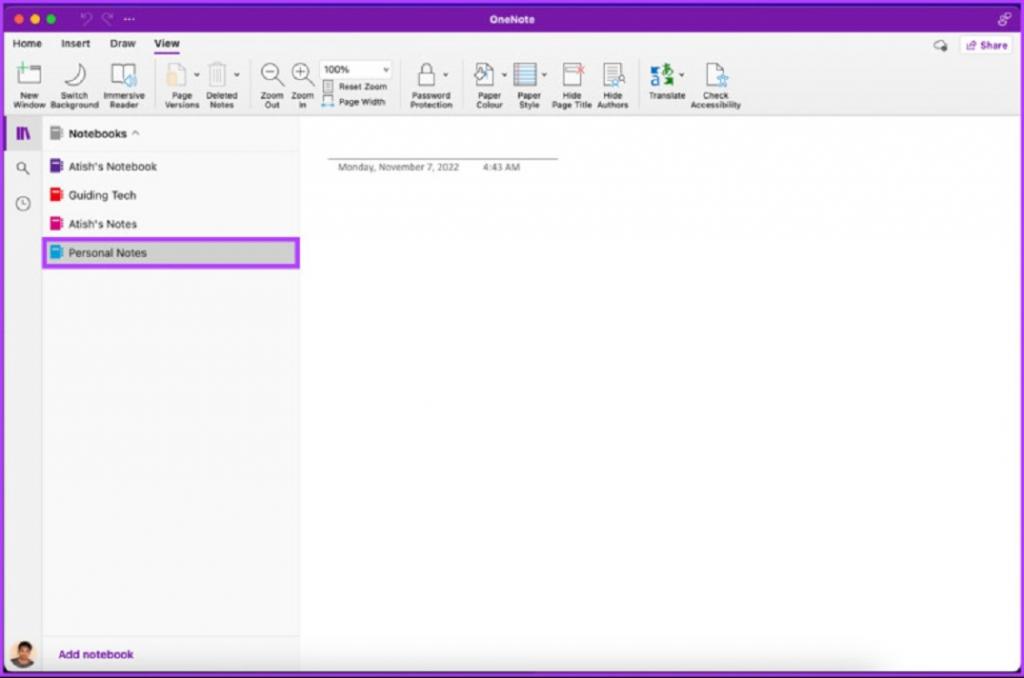1024x678 pixels.
Task: Toggle Hide Authors
Action: 613,85
